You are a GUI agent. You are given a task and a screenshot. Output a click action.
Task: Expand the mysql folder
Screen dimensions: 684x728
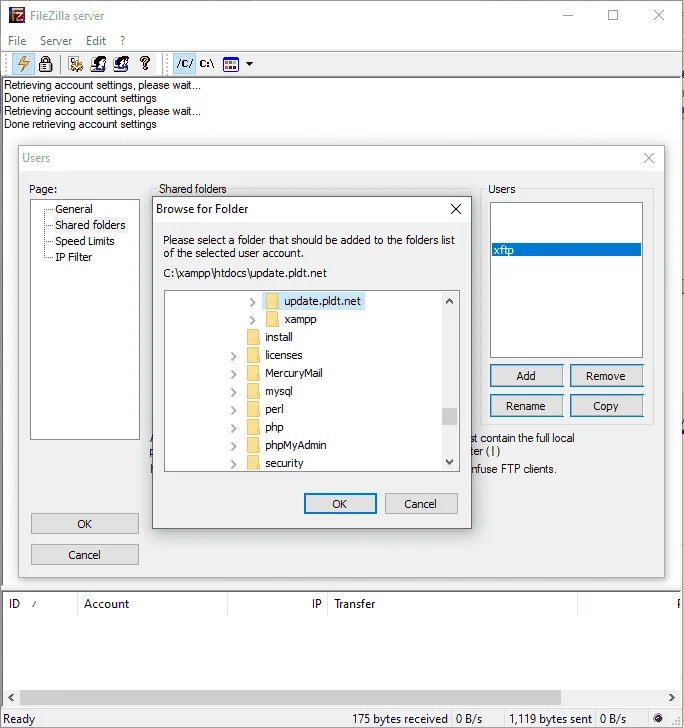click(234, 392)
